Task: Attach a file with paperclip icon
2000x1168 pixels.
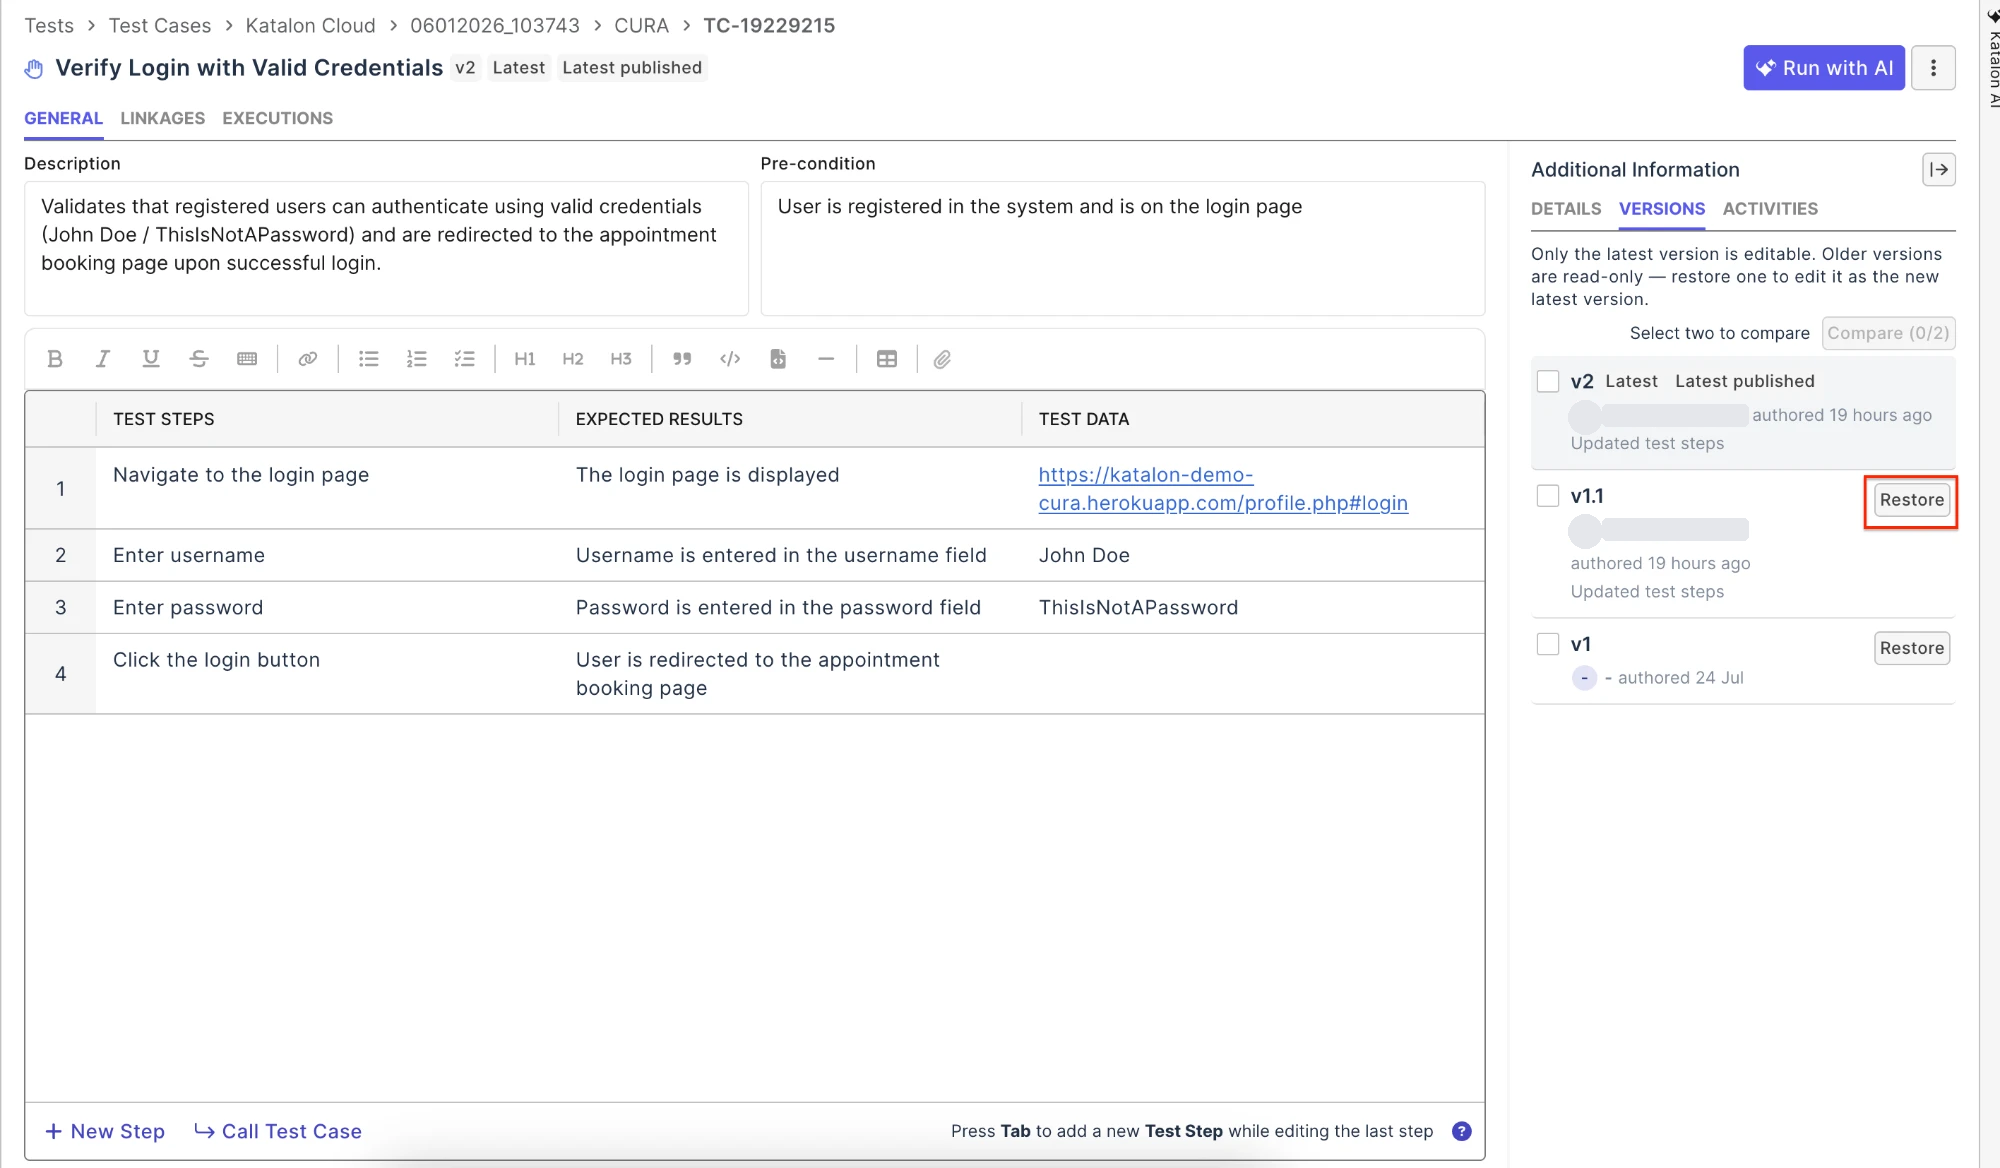Action: tap(942, 359)
